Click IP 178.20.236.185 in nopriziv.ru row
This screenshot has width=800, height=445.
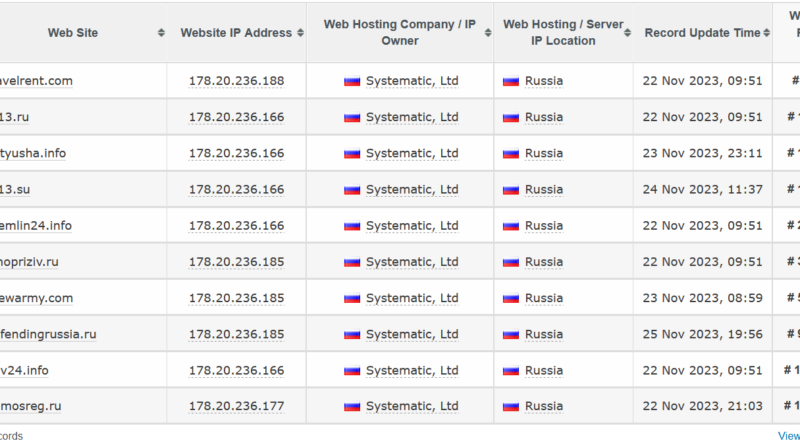(236, 262)
